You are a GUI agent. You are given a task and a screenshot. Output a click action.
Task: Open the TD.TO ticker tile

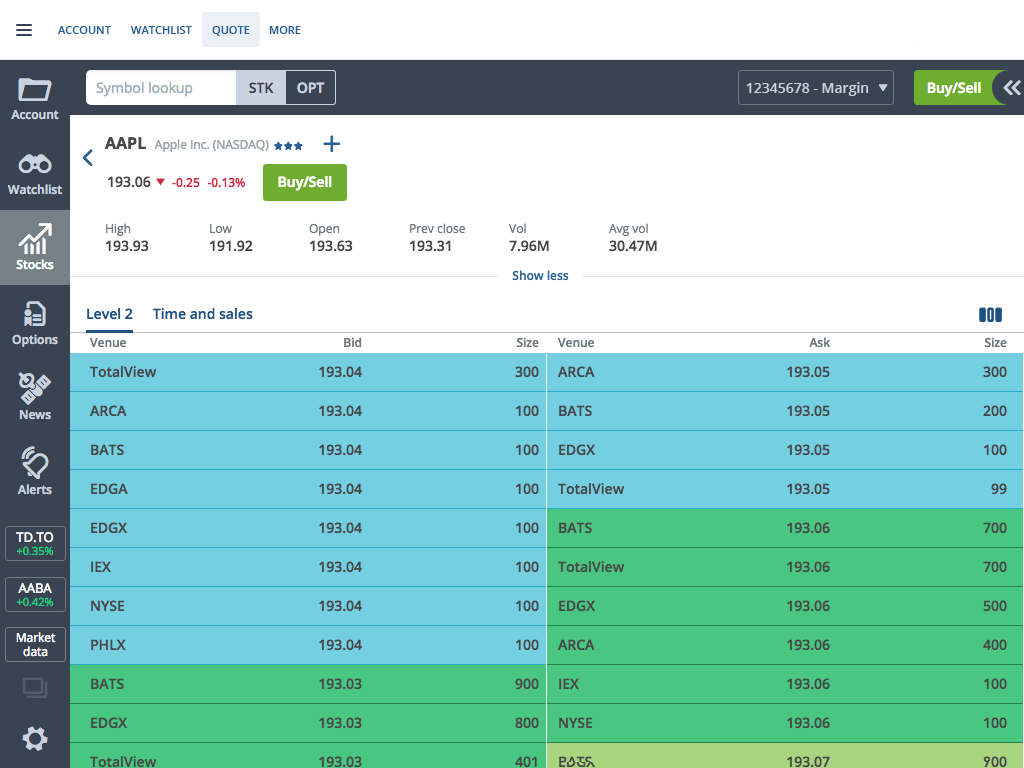coord(35,544)
